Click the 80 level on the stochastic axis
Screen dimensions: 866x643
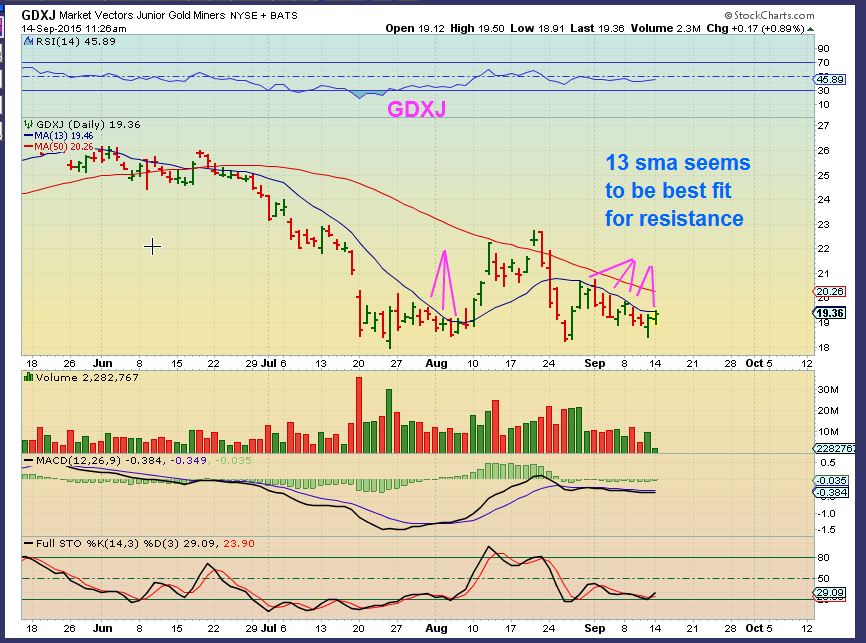(x=823, y=557)
